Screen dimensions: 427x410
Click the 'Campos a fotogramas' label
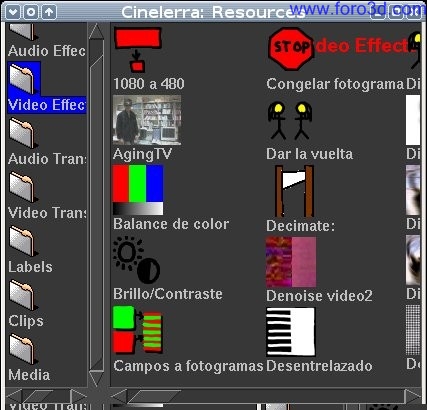tap(188, 366)
